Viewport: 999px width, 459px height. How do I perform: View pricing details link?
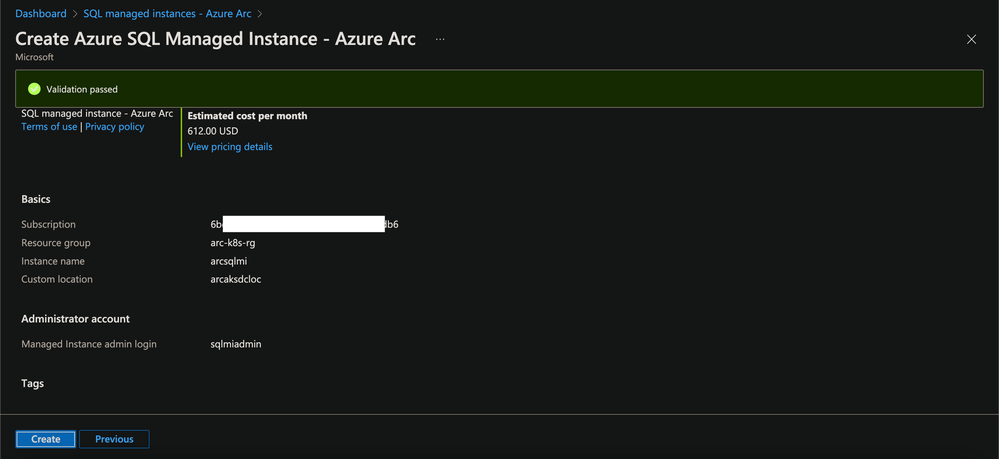coord(229,147)
